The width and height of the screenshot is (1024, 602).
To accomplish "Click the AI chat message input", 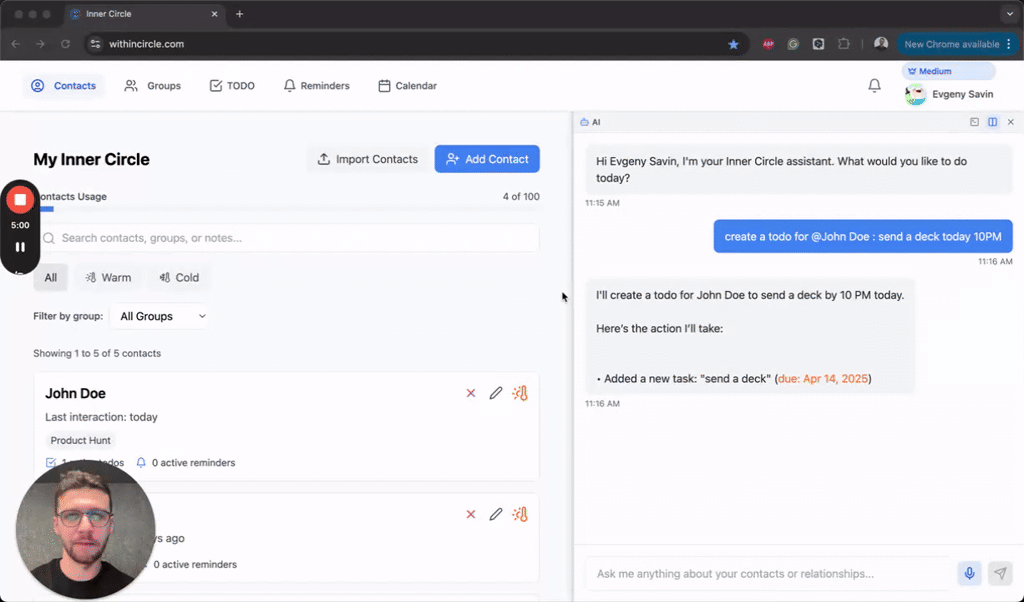I will (769, 573).
